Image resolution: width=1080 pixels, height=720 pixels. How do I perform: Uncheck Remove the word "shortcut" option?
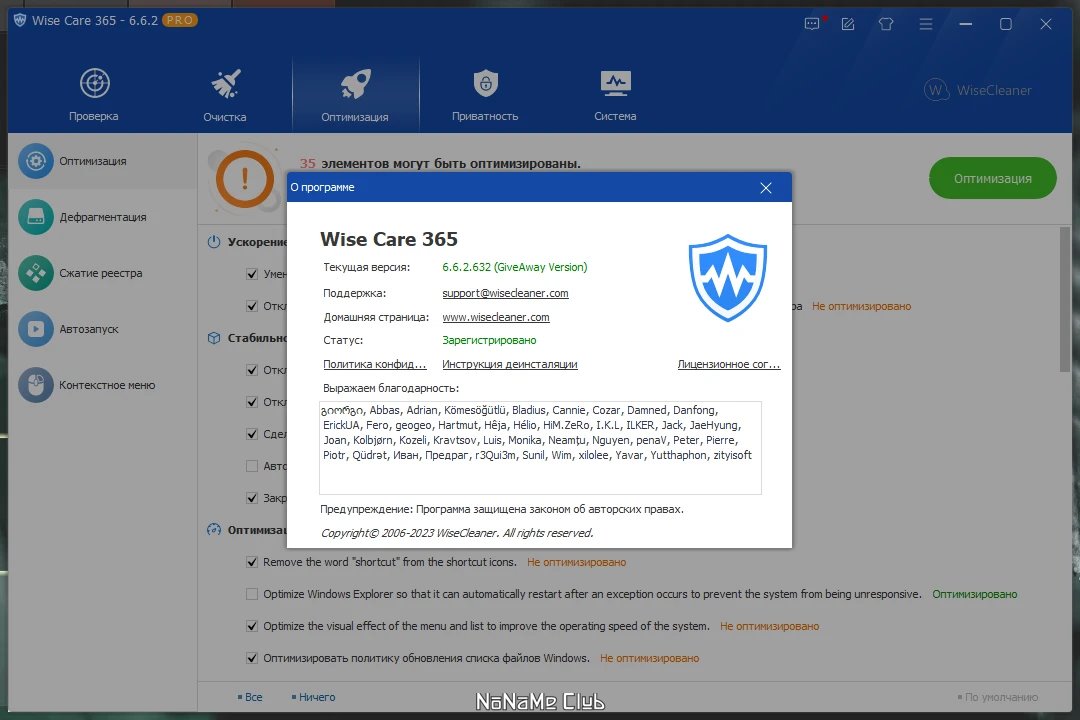click(252, 562)
